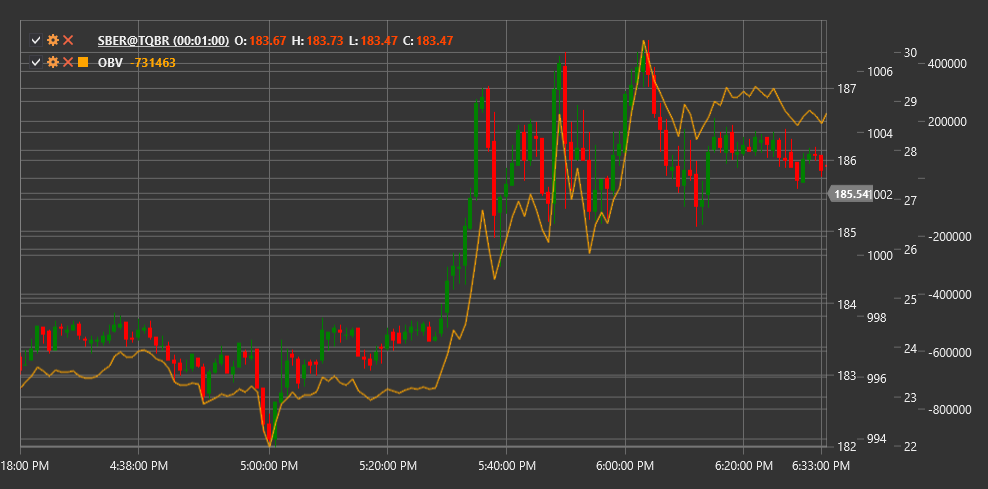Click the -200000 OBV axis label
The image size is (988, 489).
tap(948, 237)
